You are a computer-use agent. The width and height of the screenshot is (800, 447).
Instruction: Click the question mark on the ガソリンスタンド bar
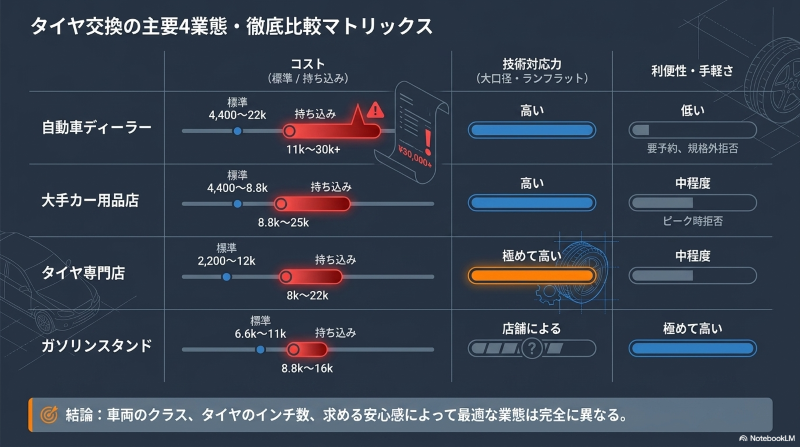532,348
